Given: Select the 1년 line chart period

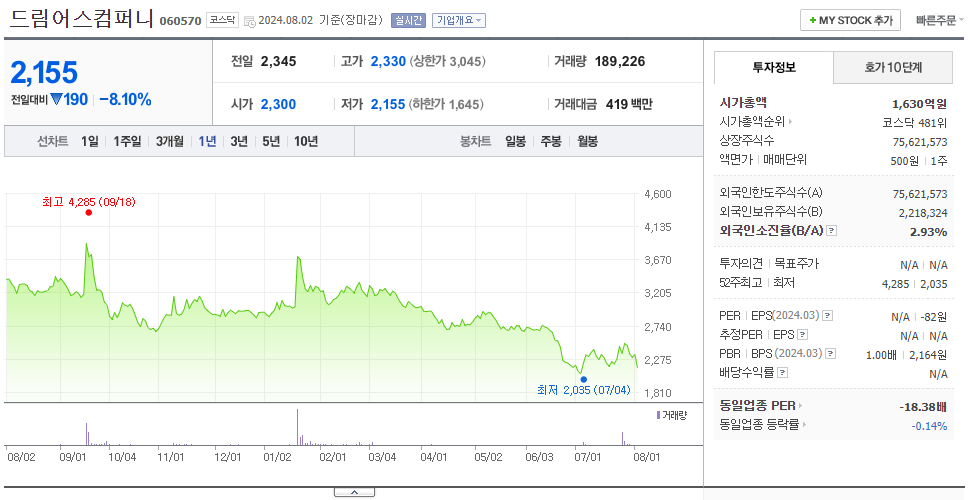Looking at the screenshot, I should coord(207,141).
